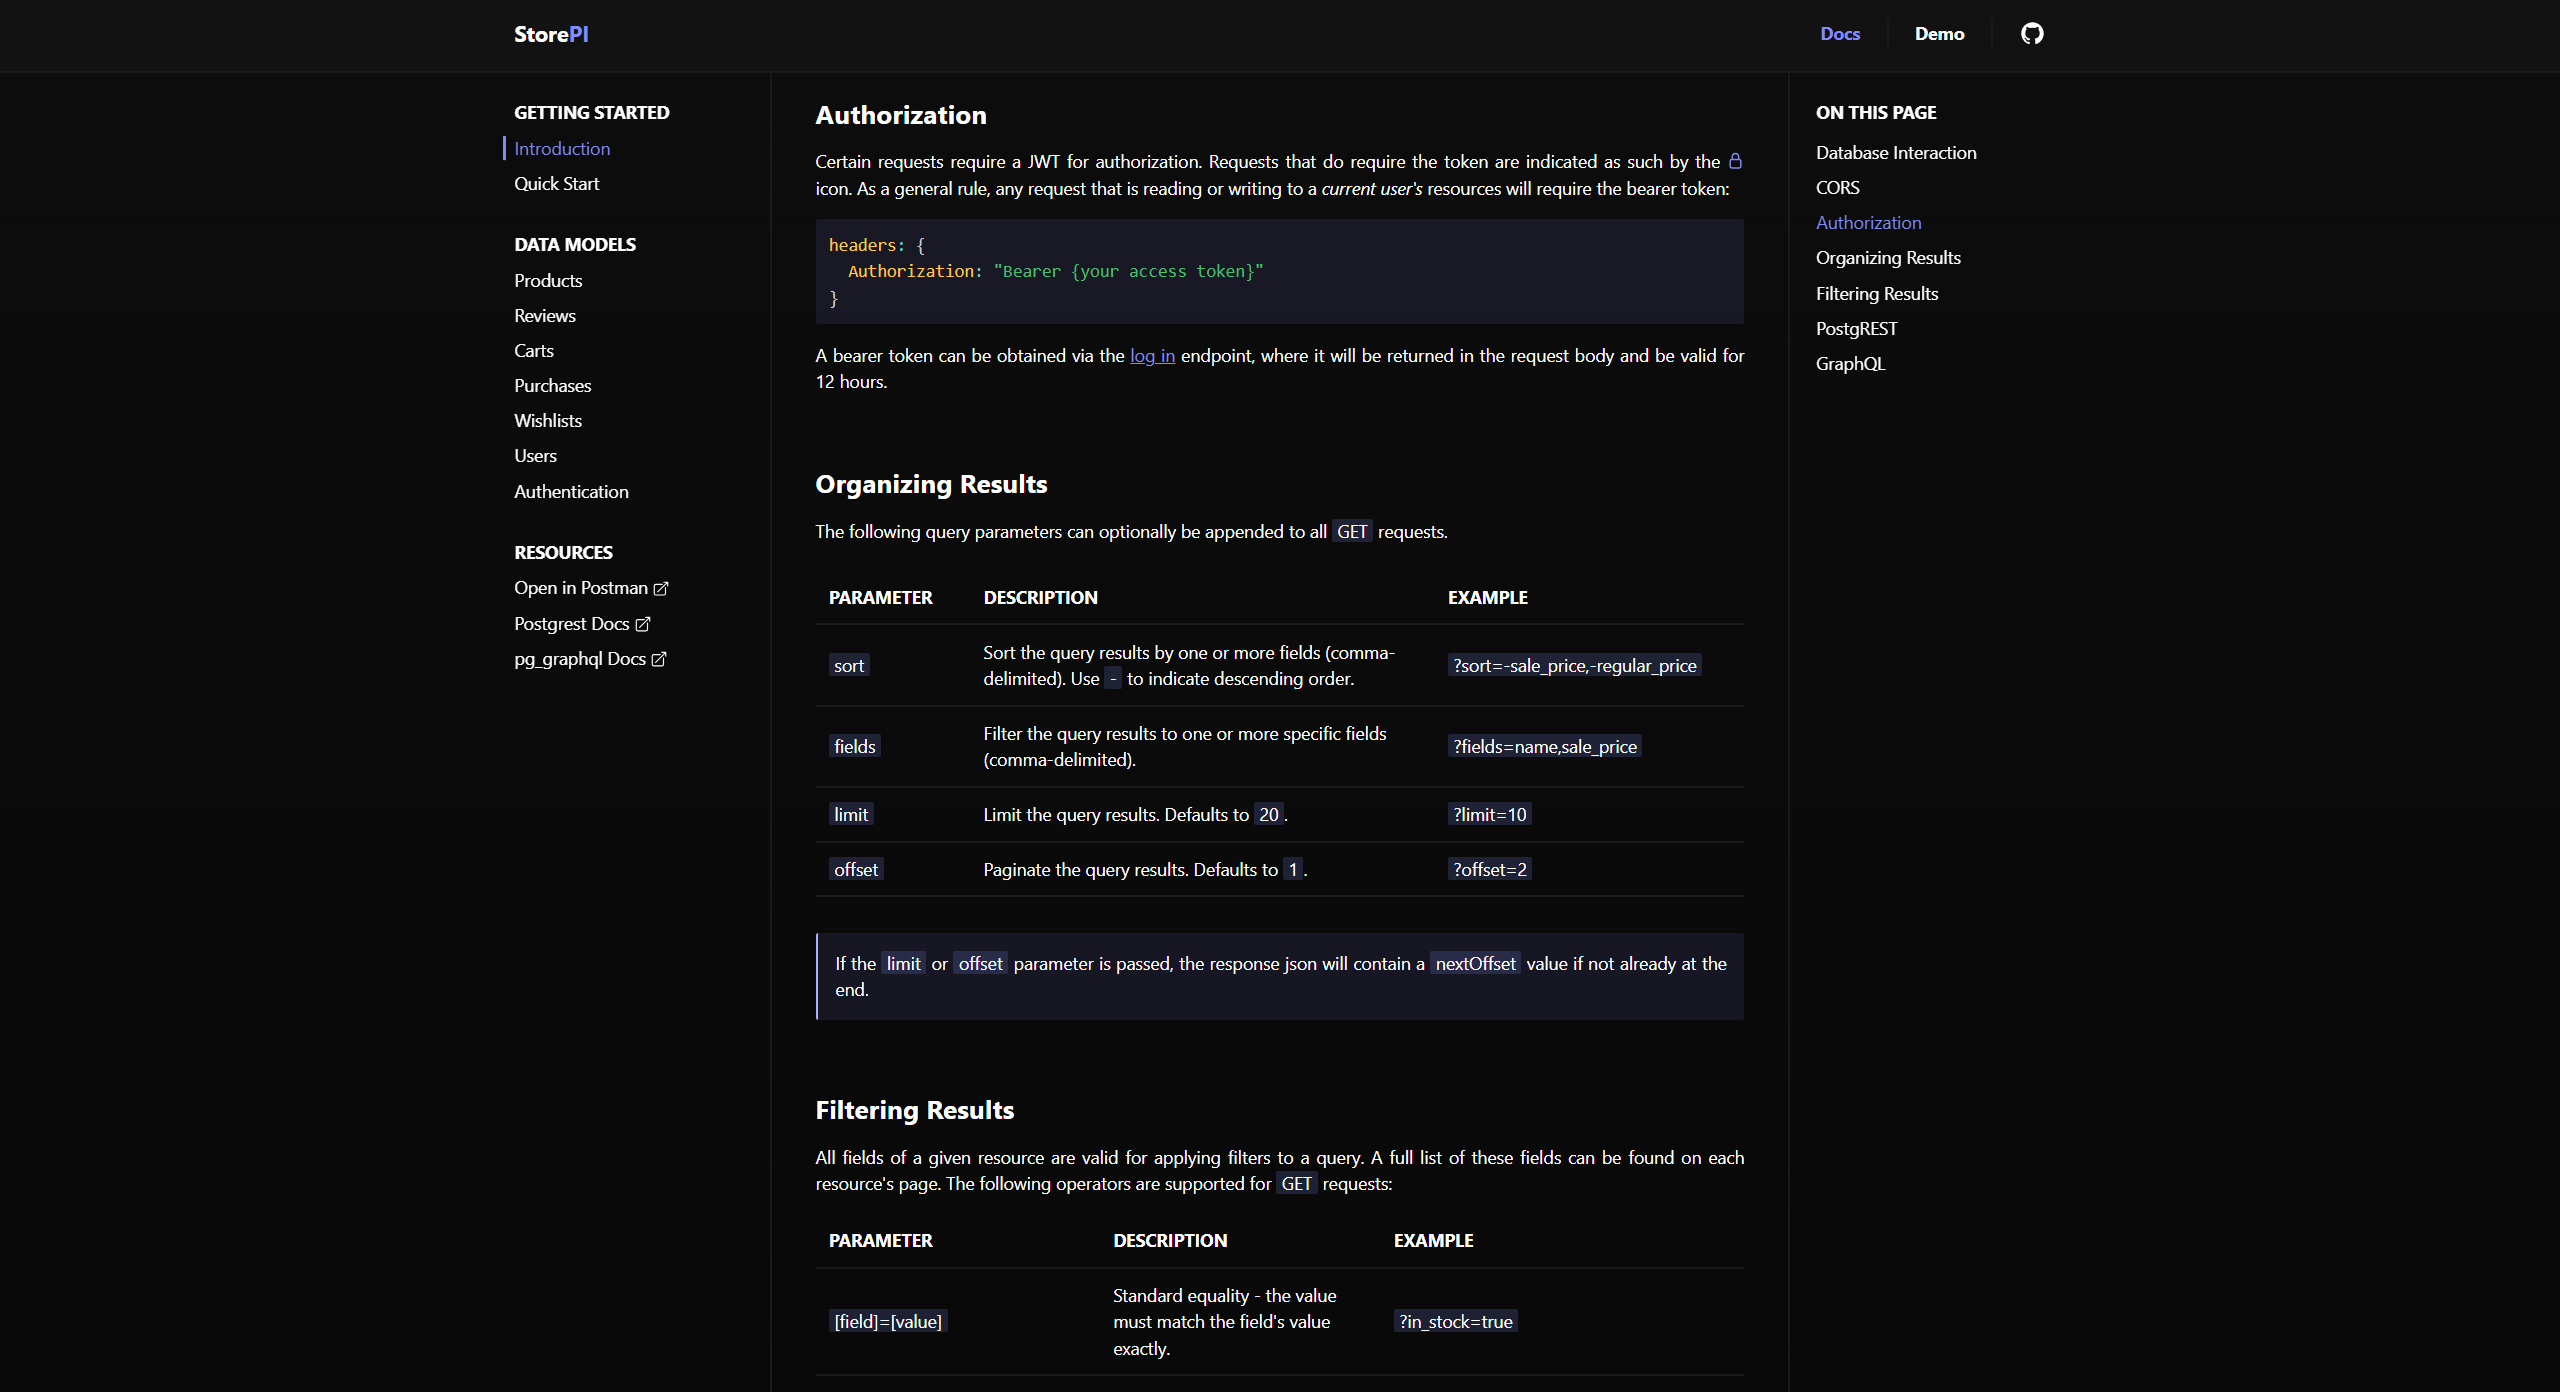The width and height of the screenshot is (2560, 1392).
Task: Open the Purchases data model page
Action: tap(552, 385)
